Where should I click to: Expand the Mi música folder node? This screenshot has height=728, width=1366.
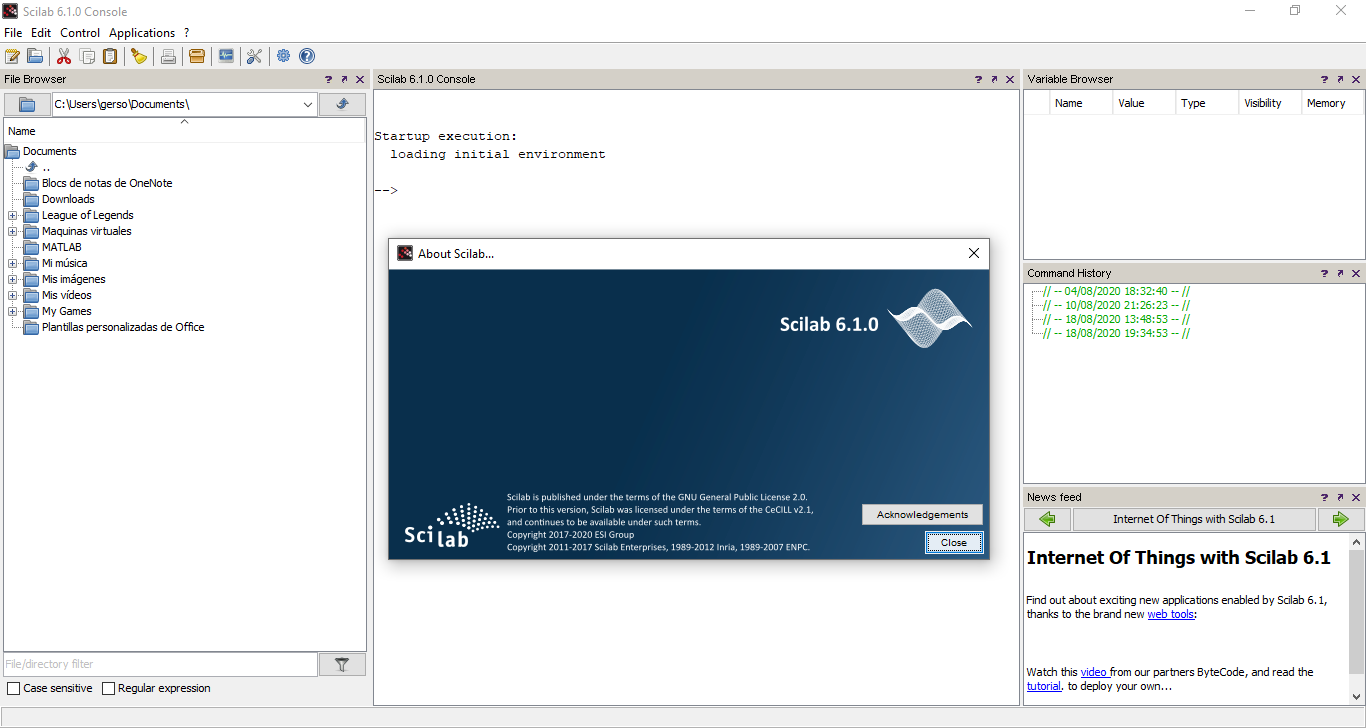coord(12,263)
